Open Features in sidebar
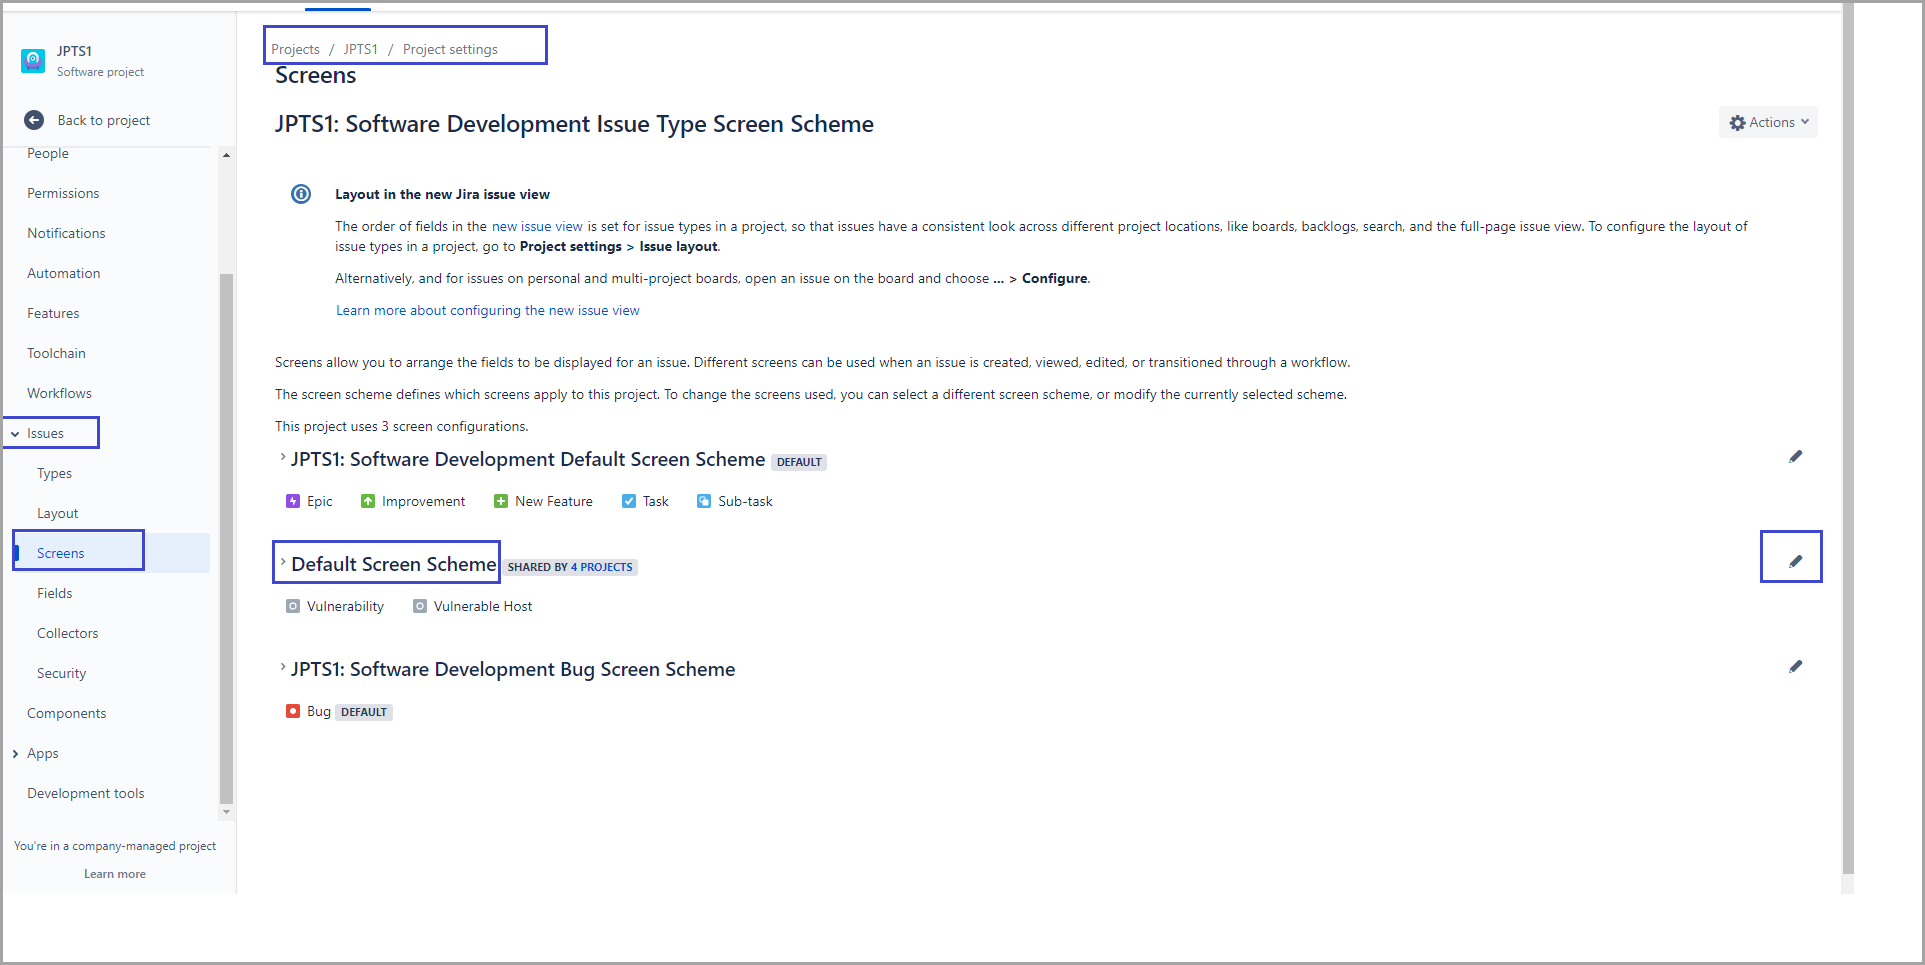Screen dimensions: 1925x965 click(53, 313)
